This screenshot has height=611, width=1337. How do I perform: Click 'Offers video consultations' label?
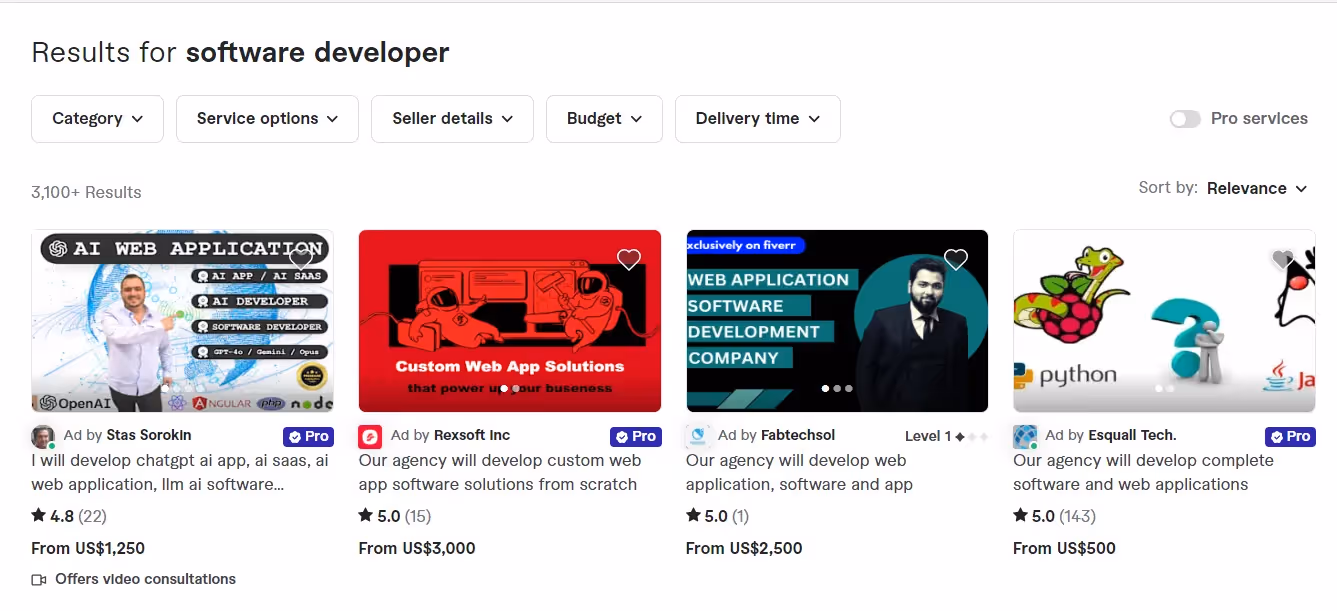[146, 579]
